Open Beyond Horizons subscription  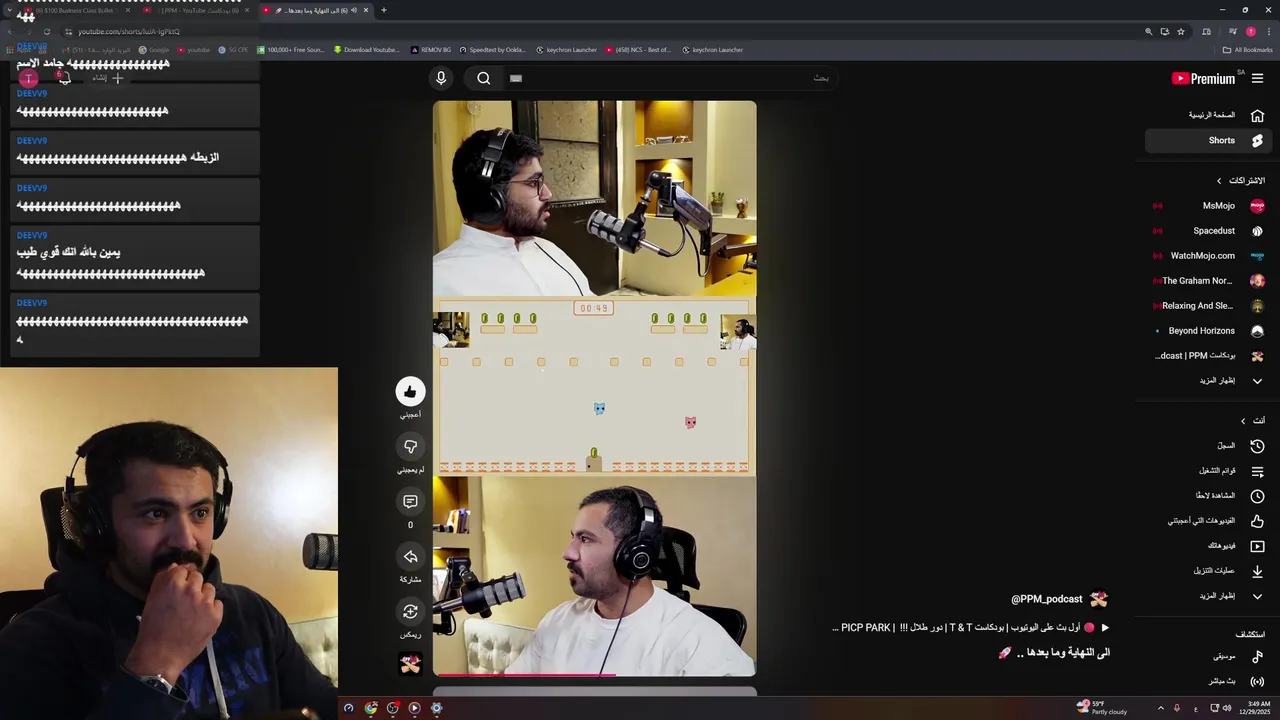pyautogui.click(x=1208, y=331)
